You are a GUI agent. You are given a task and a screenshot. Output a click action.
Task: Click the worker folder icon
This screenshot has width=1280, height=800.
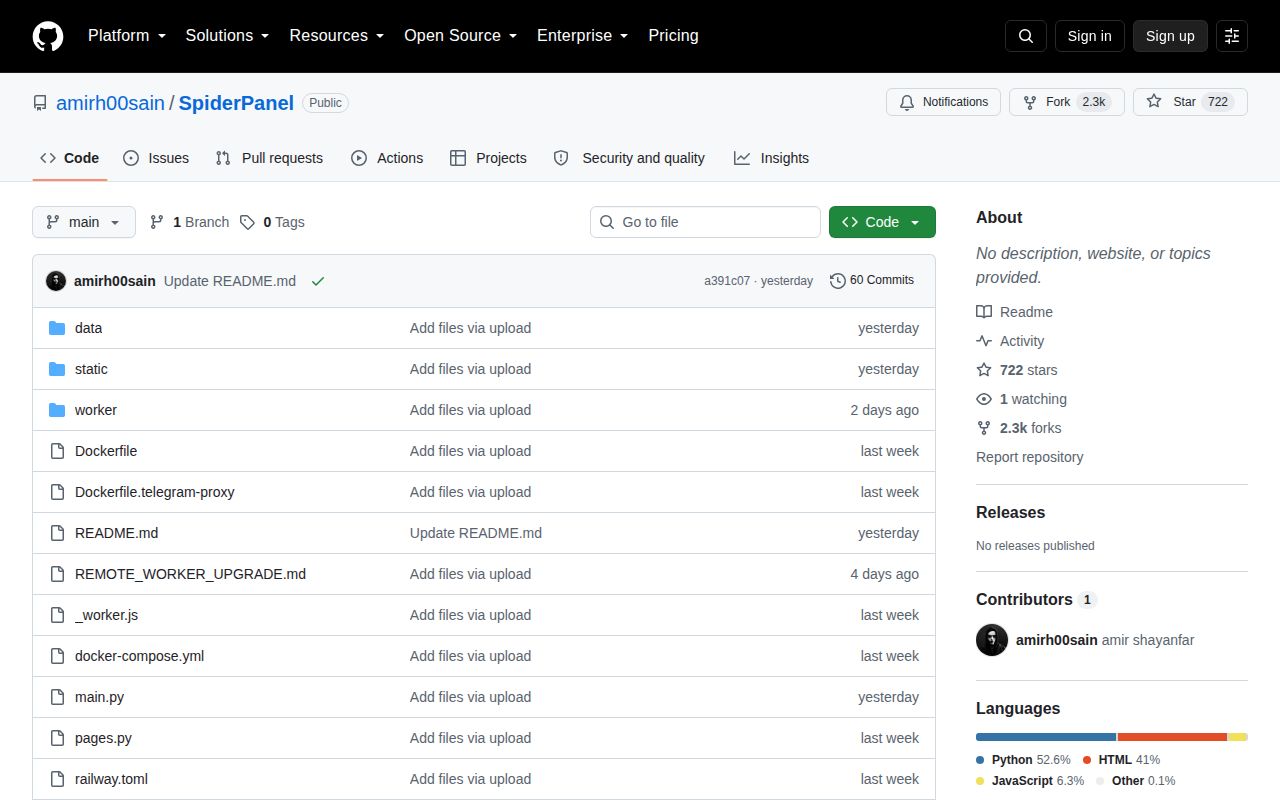point(57,410)
